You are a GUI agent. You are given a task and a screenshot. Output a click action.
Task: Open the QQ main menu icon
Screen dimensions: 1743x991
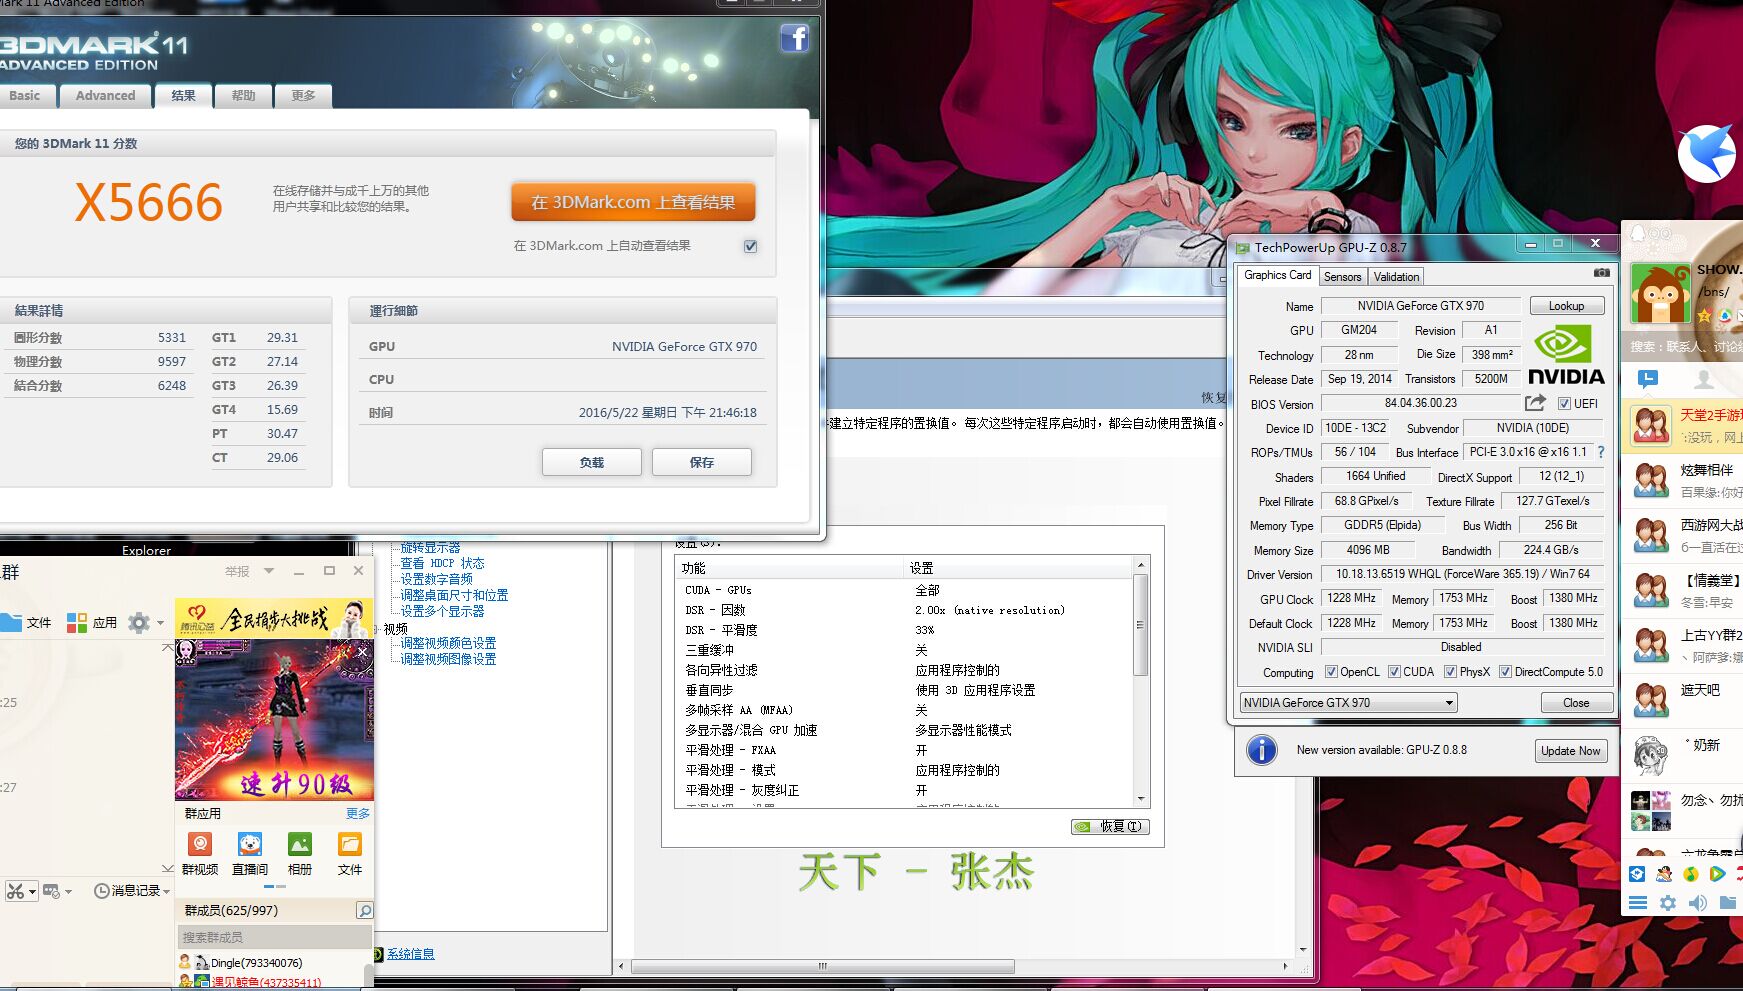[x=1637, y=903]
